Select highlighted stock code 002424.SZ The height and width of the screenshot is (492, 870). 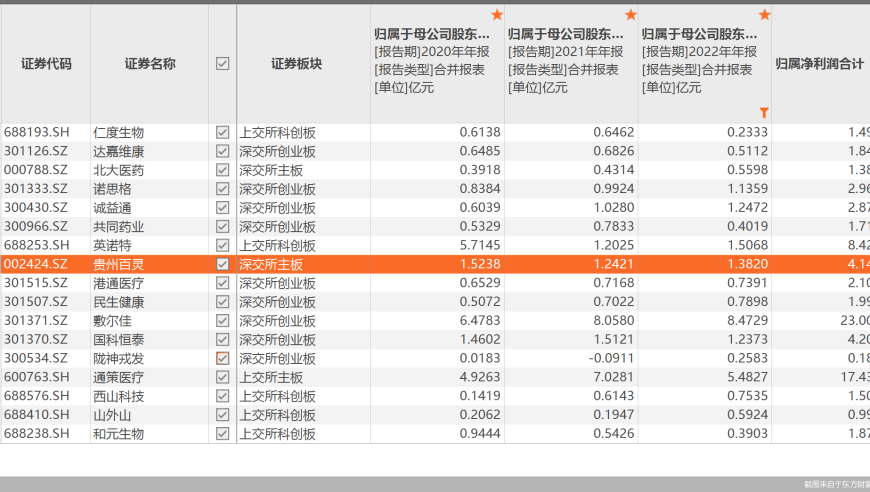pyautogui.click(x=36, y=264)
